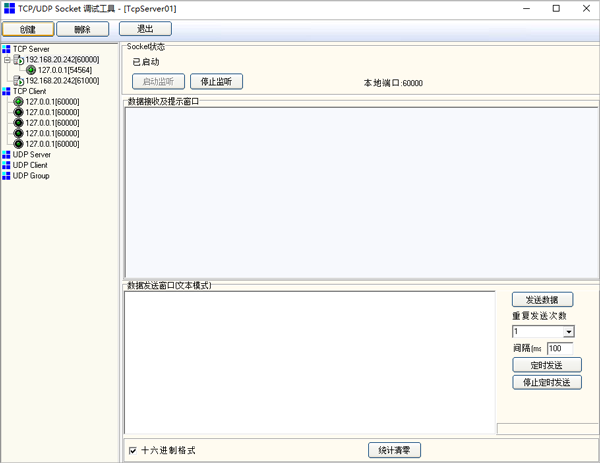This screenshot has height=463, width=600.
Task: Select the fifth TCP Client 127.0.0.1[60000] icon
Action: 18,144
